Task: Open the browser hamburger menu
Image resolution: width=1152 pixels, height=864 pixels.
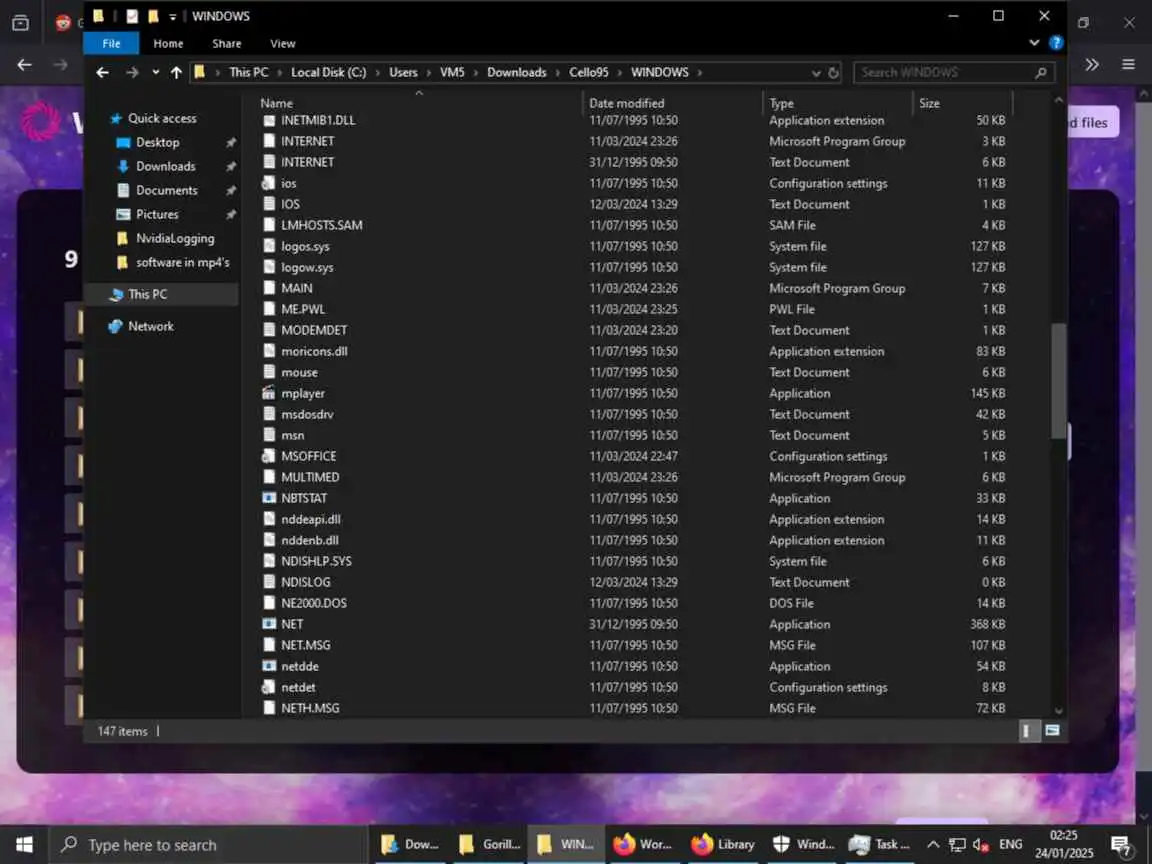Action: pos(1128,65)
